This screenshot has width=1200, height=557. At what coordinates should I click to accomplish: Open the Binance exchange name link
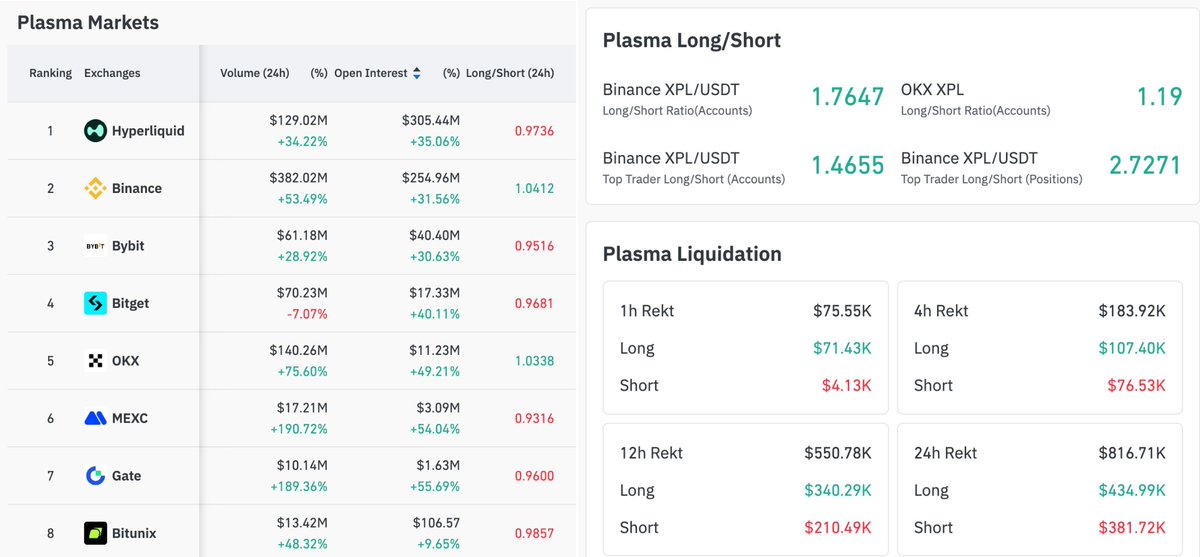(x=137, y=188)
